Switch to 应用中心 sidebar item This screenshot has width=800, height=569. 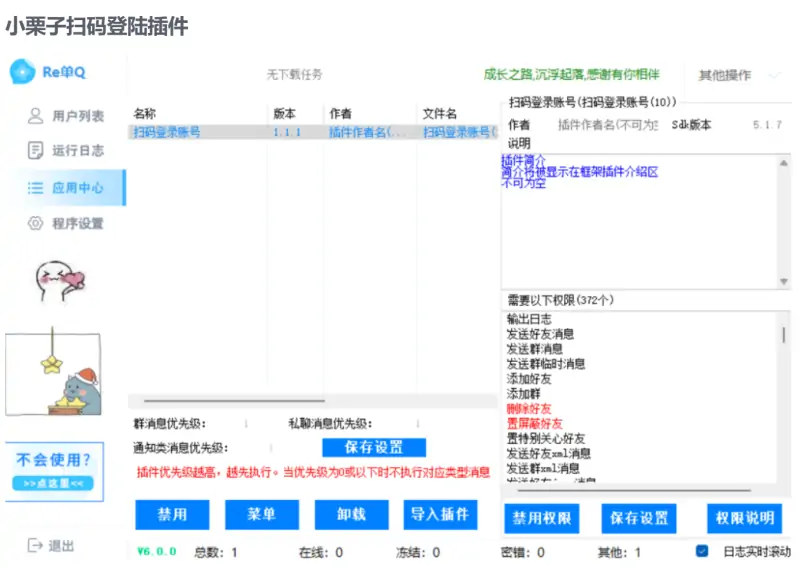pyautogui.click(x=66, y=188)
